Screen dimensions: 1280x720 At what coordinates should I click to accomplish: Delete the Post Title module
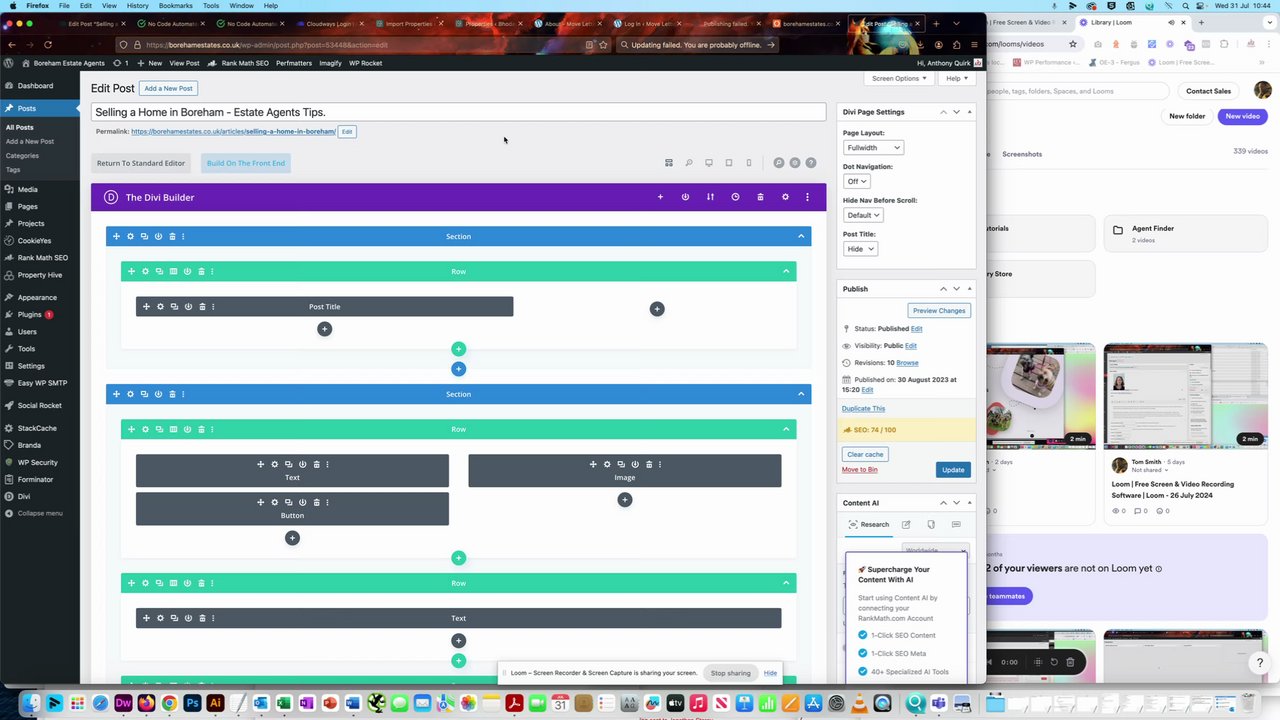(x=202, y=306)
